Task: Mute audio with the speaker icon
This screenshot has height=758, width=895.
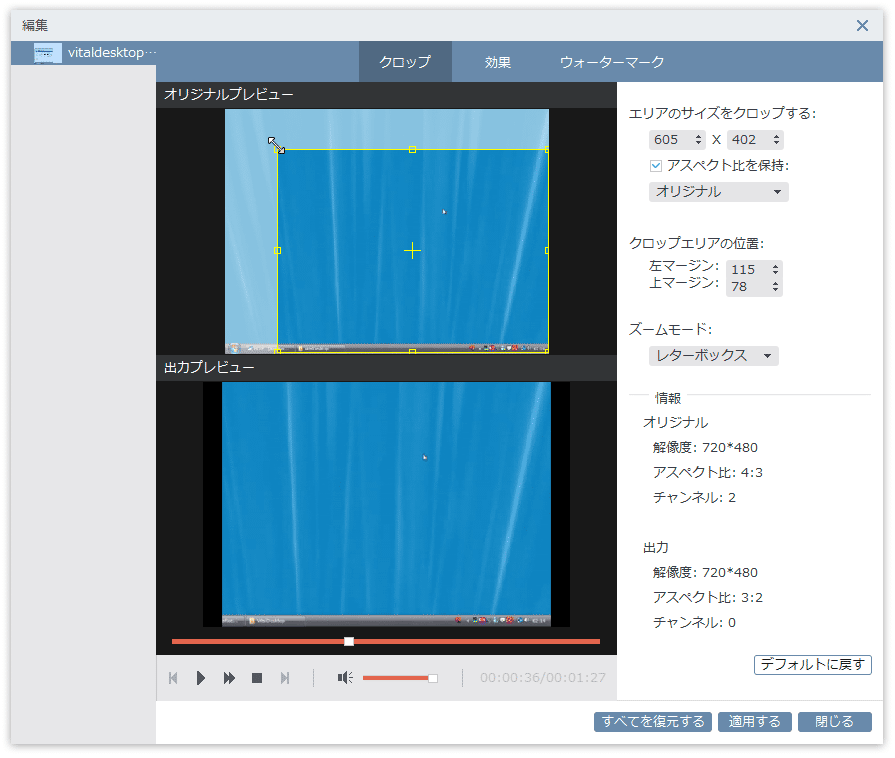Action: 345,678
